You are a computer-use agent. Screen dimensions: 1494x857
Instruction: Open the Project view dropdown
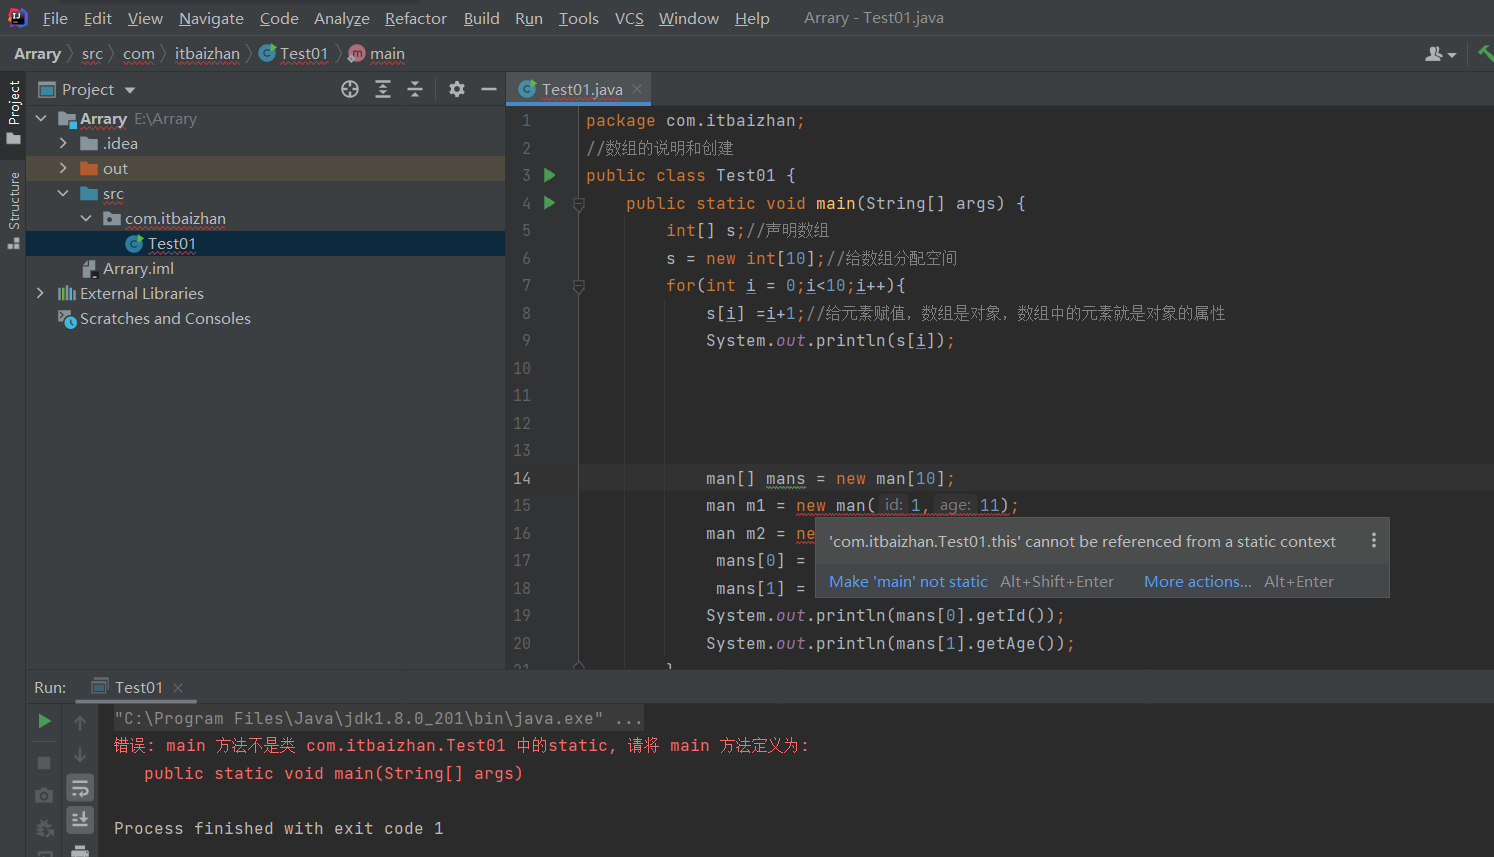(x=130, y=90)
